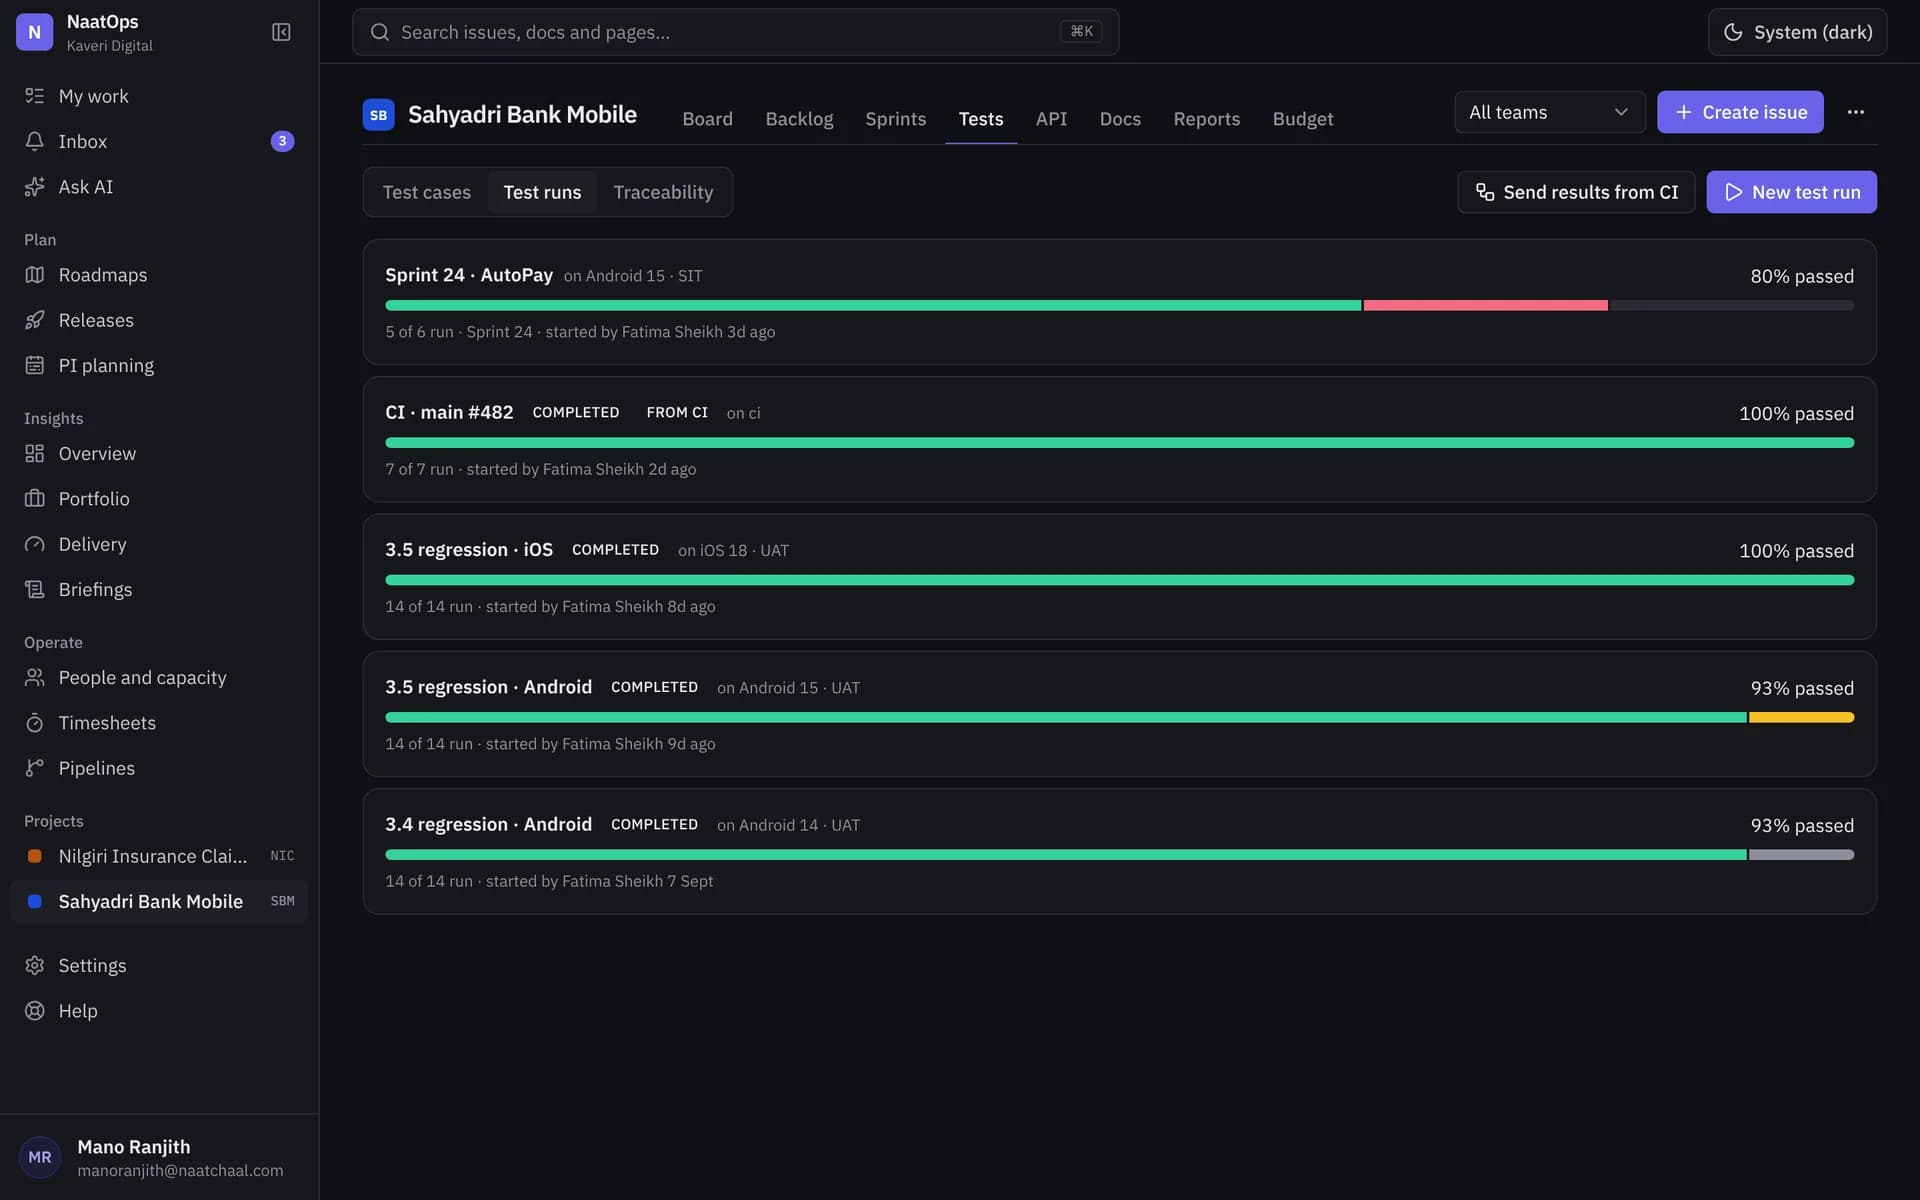Switch to the Board tab
The height and width of the screenshot is (1200, 1920).
[707, 118]
